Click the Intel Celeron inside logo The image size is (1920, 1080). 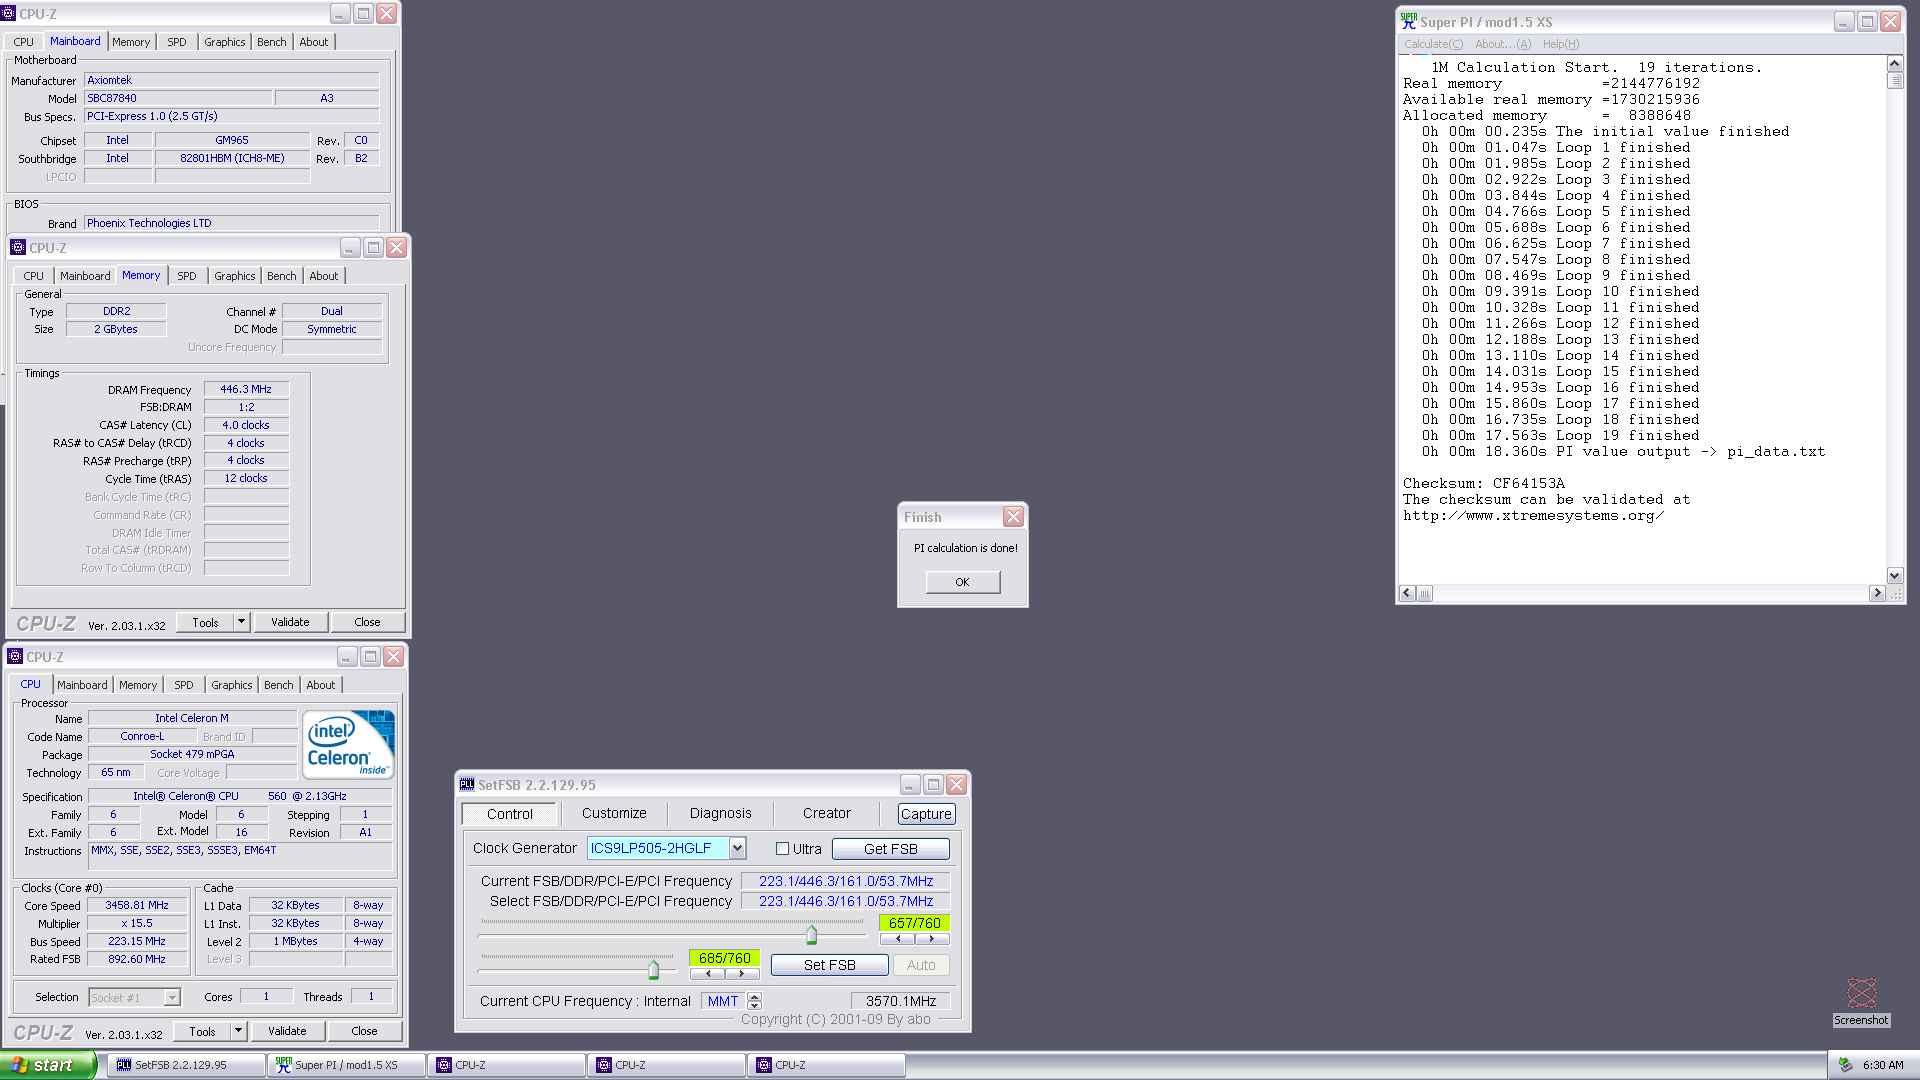pyautogui.click(x=348, y=745)
